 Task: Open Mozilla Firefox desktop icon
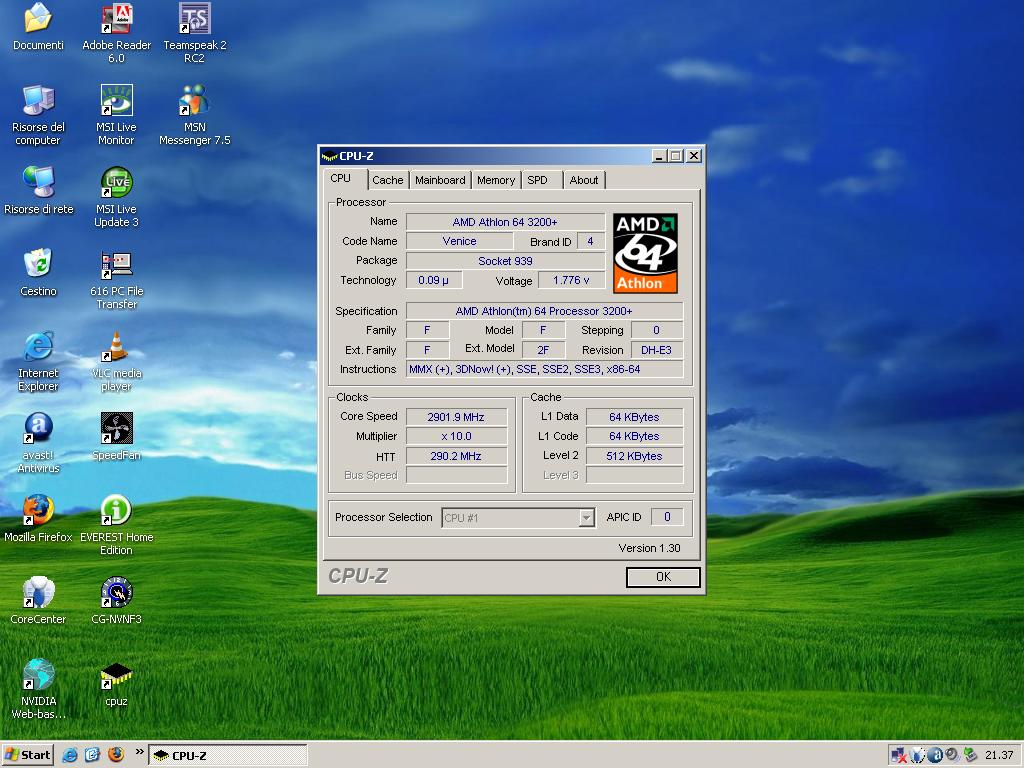pos(38,519)
